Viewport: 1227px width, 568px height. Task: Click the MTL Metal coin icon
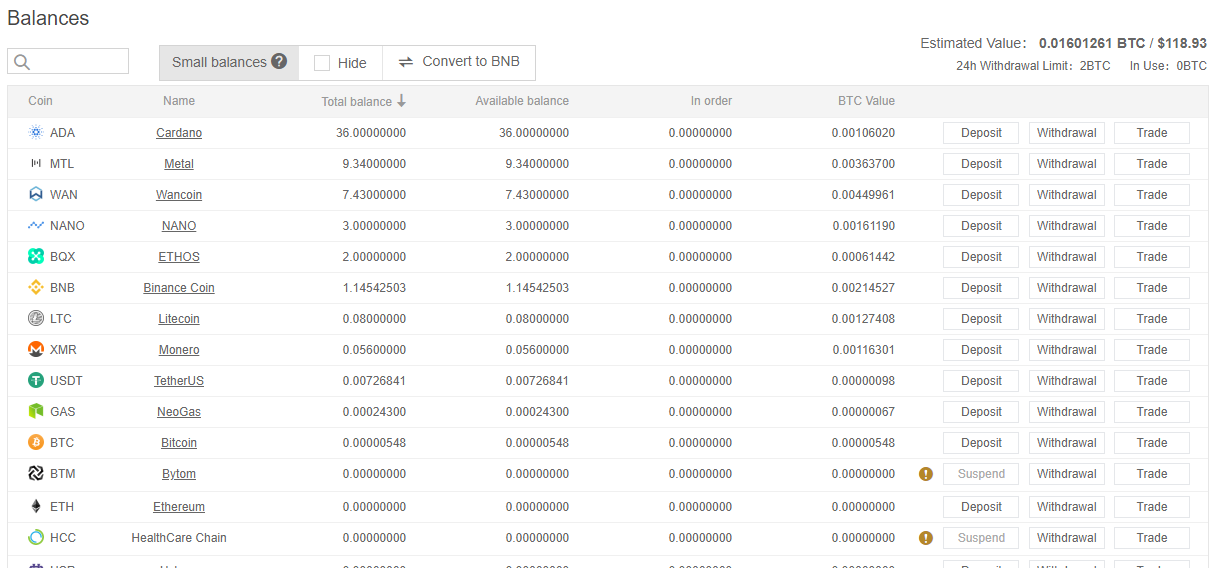(36, 164)
